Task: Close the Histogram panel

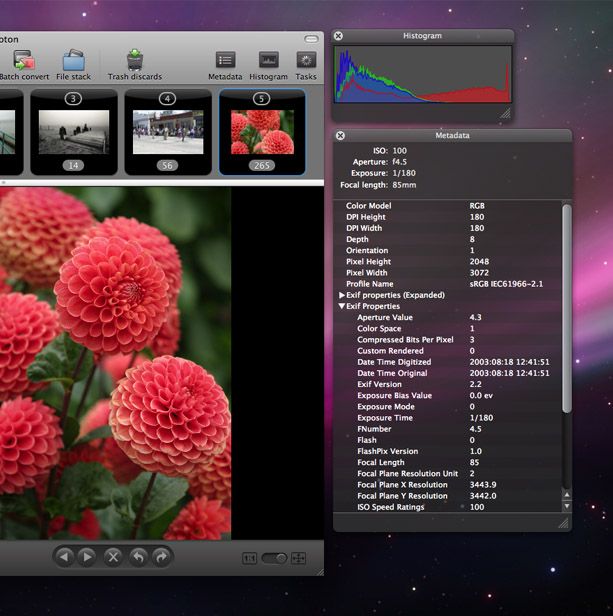Action: click(339, 36)
